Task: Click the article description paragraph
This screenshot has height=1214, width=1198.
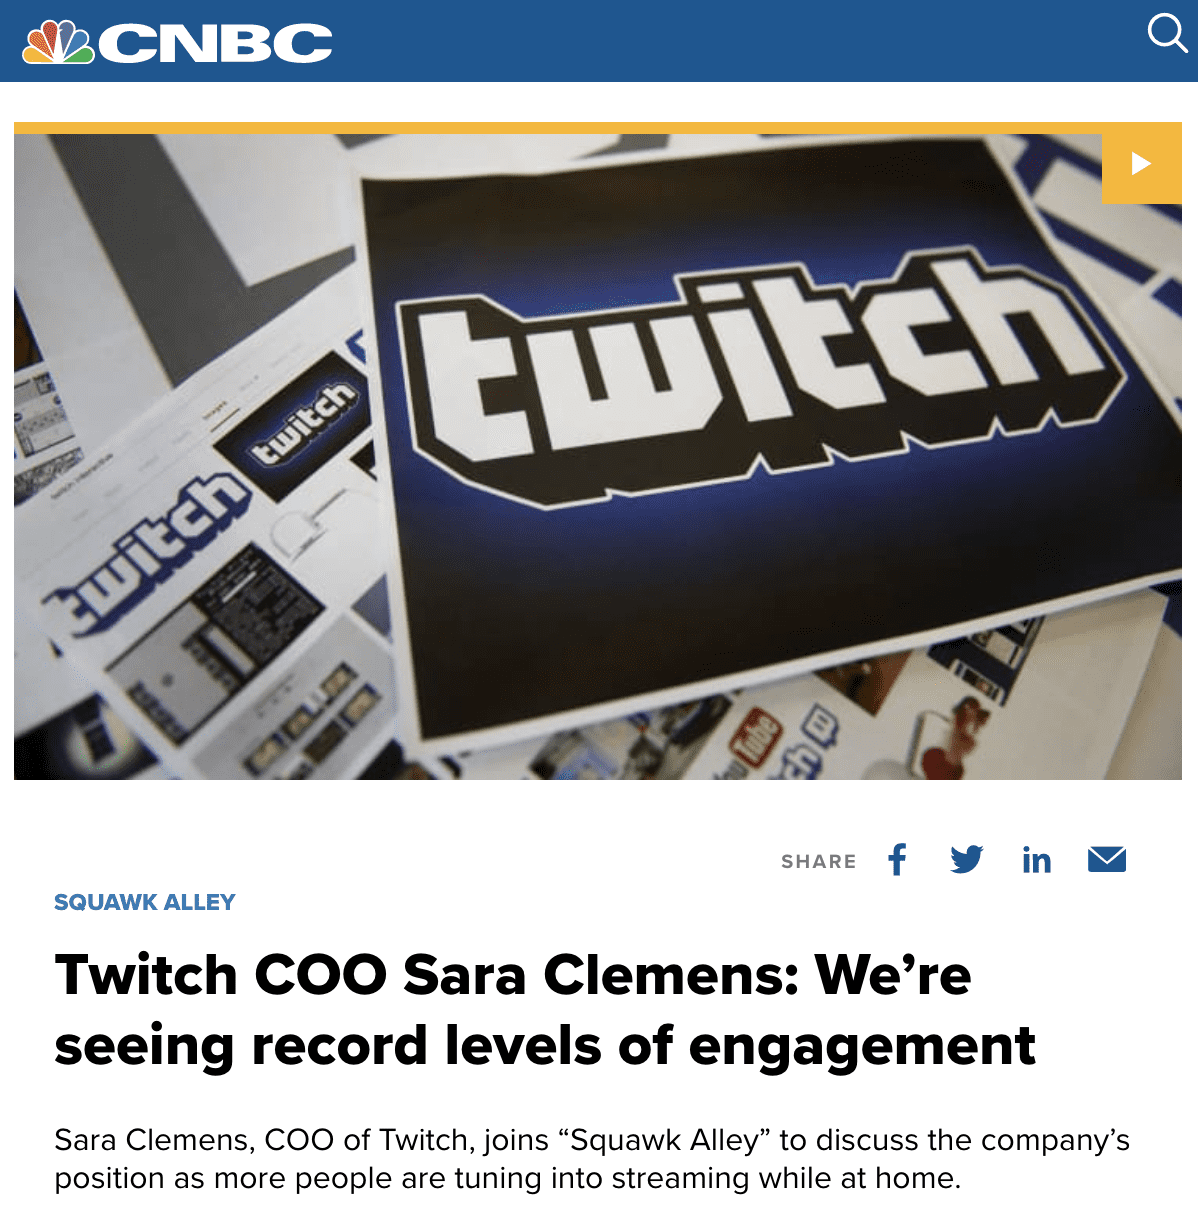Action: [x=592, y=1158]
